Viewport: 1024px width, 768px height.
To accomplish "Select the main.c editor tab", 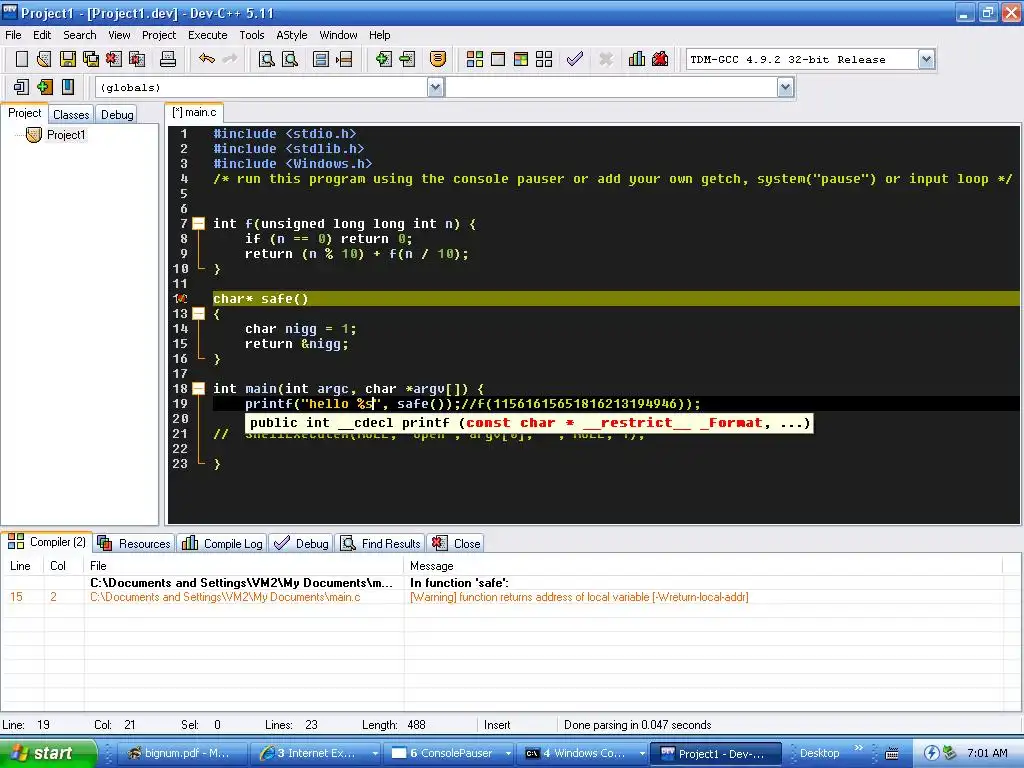I will coord(194,112).
